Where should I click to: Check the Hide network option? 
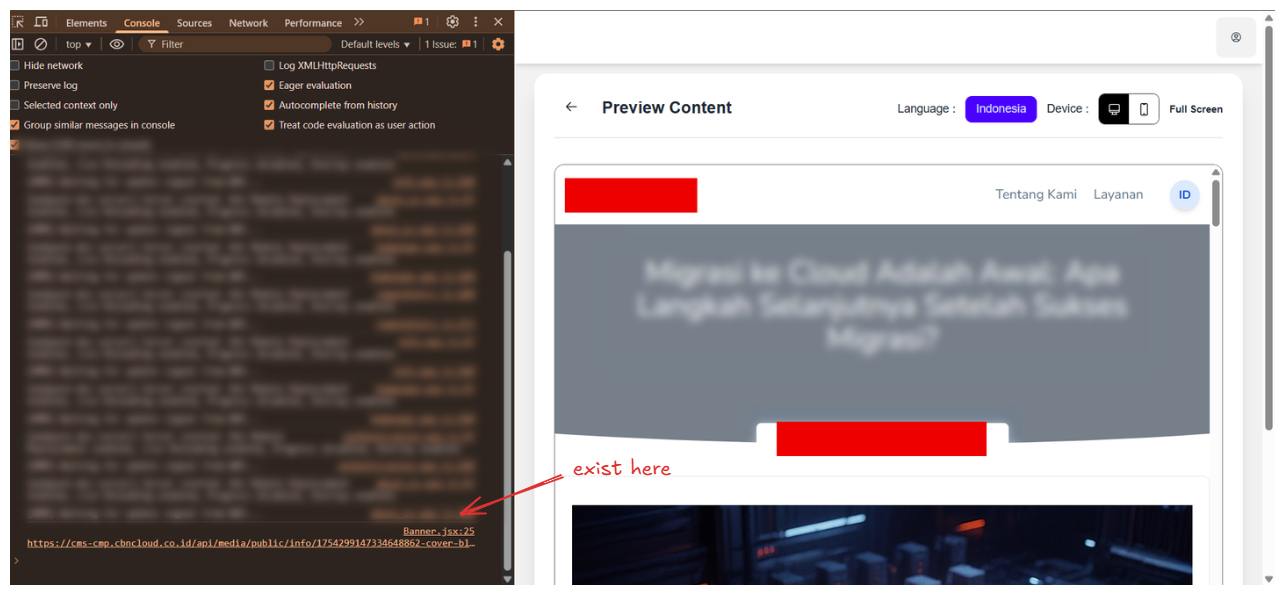(15, 65)
